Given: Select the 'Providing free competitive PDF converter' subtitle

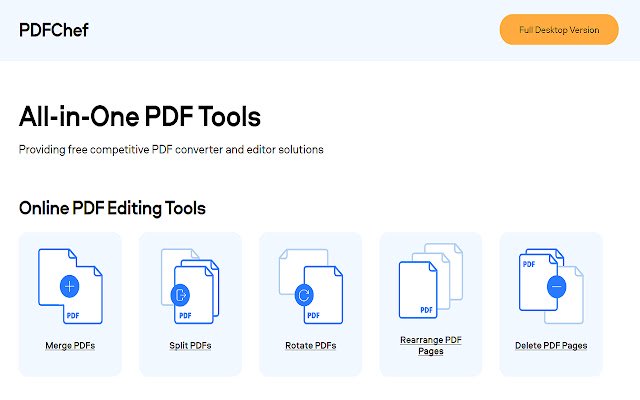Looking at the screenshot, I should click(171, 149).
